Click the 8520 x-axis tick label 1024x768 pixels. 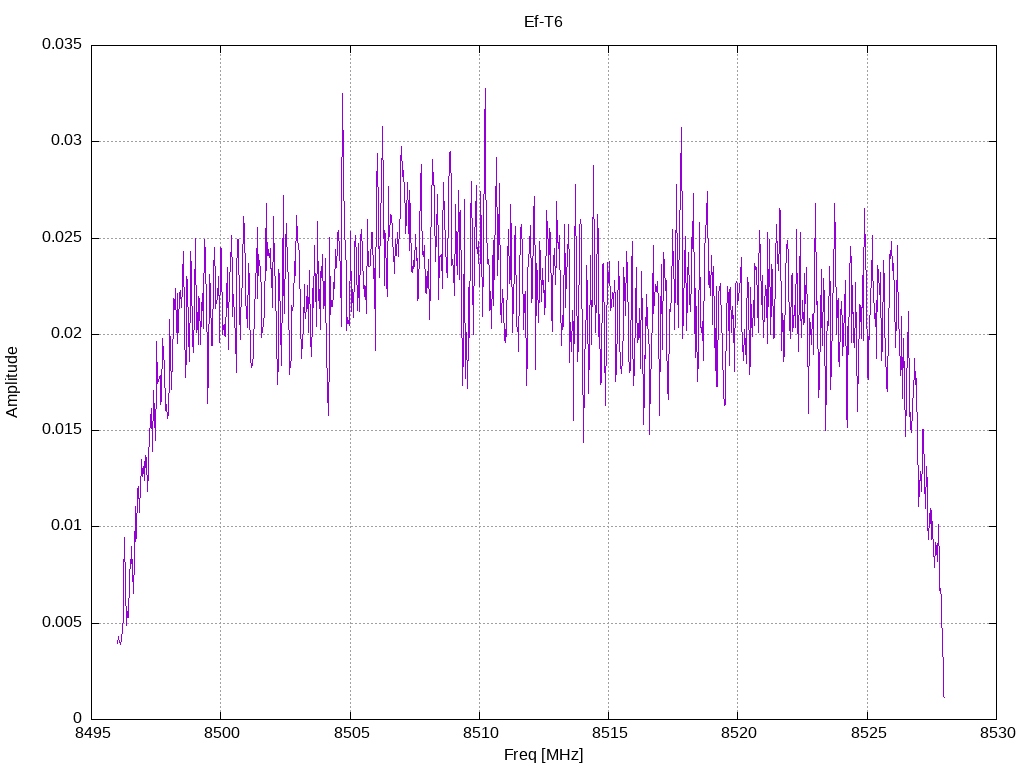pos(739,733)
